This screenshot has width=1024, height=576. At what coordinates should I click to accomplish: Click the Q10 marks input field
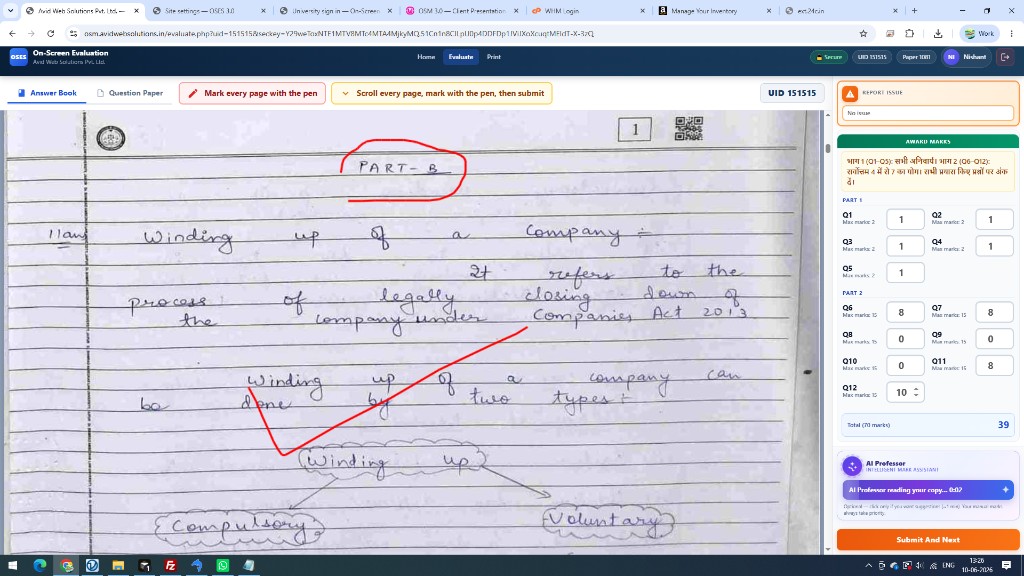(904, 366)
